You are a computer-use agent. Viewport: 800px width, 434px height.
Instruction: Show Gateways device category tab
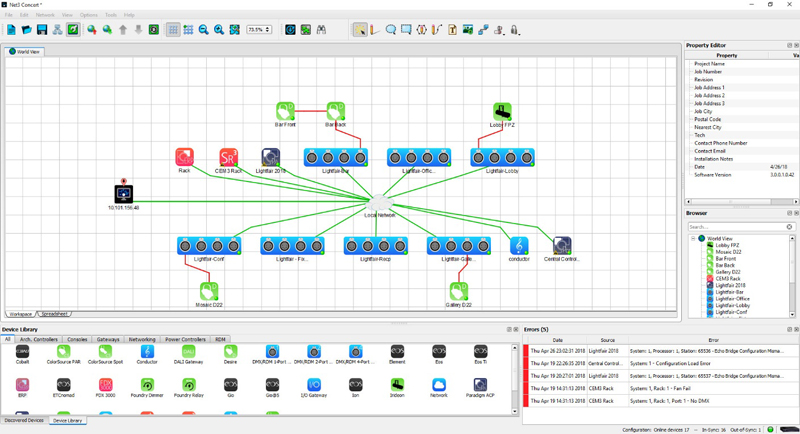click(x=108, y=339)
